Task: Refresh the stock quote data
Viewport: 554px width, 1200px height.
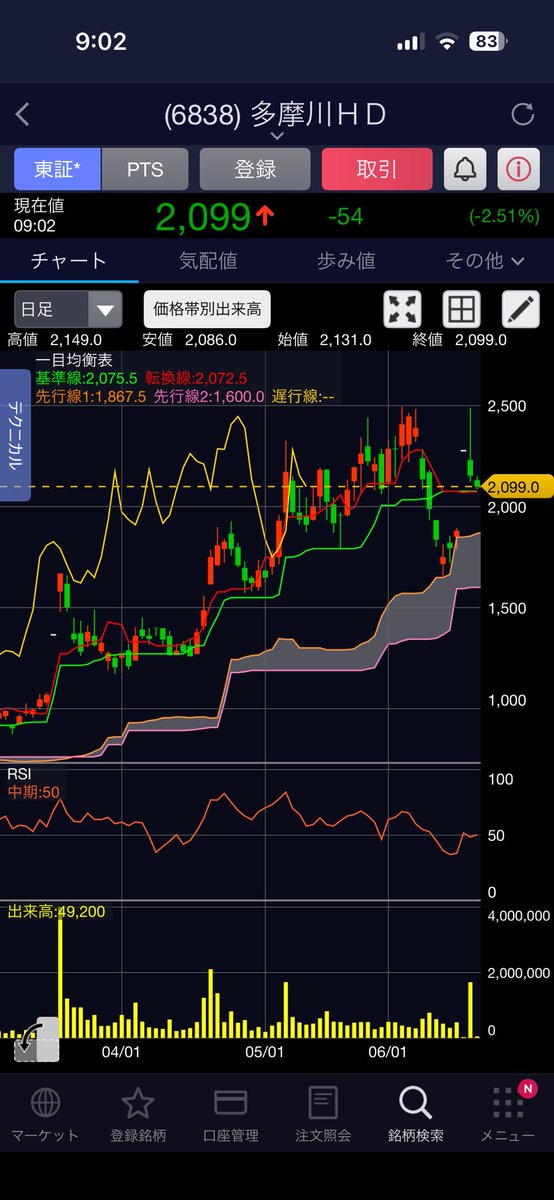Action: (x=522, y=115)
